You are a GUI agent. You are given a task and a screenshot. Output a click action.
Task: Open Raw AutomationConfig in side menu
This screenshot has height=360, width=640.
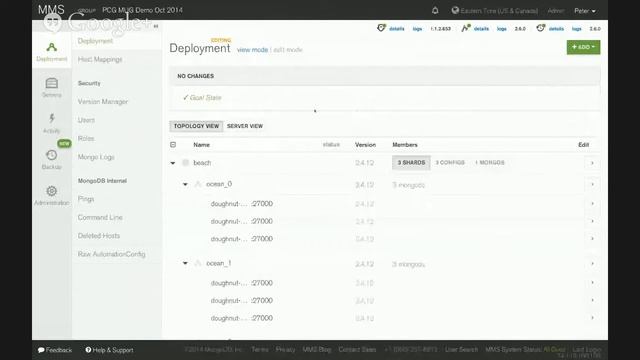[111, 254]
